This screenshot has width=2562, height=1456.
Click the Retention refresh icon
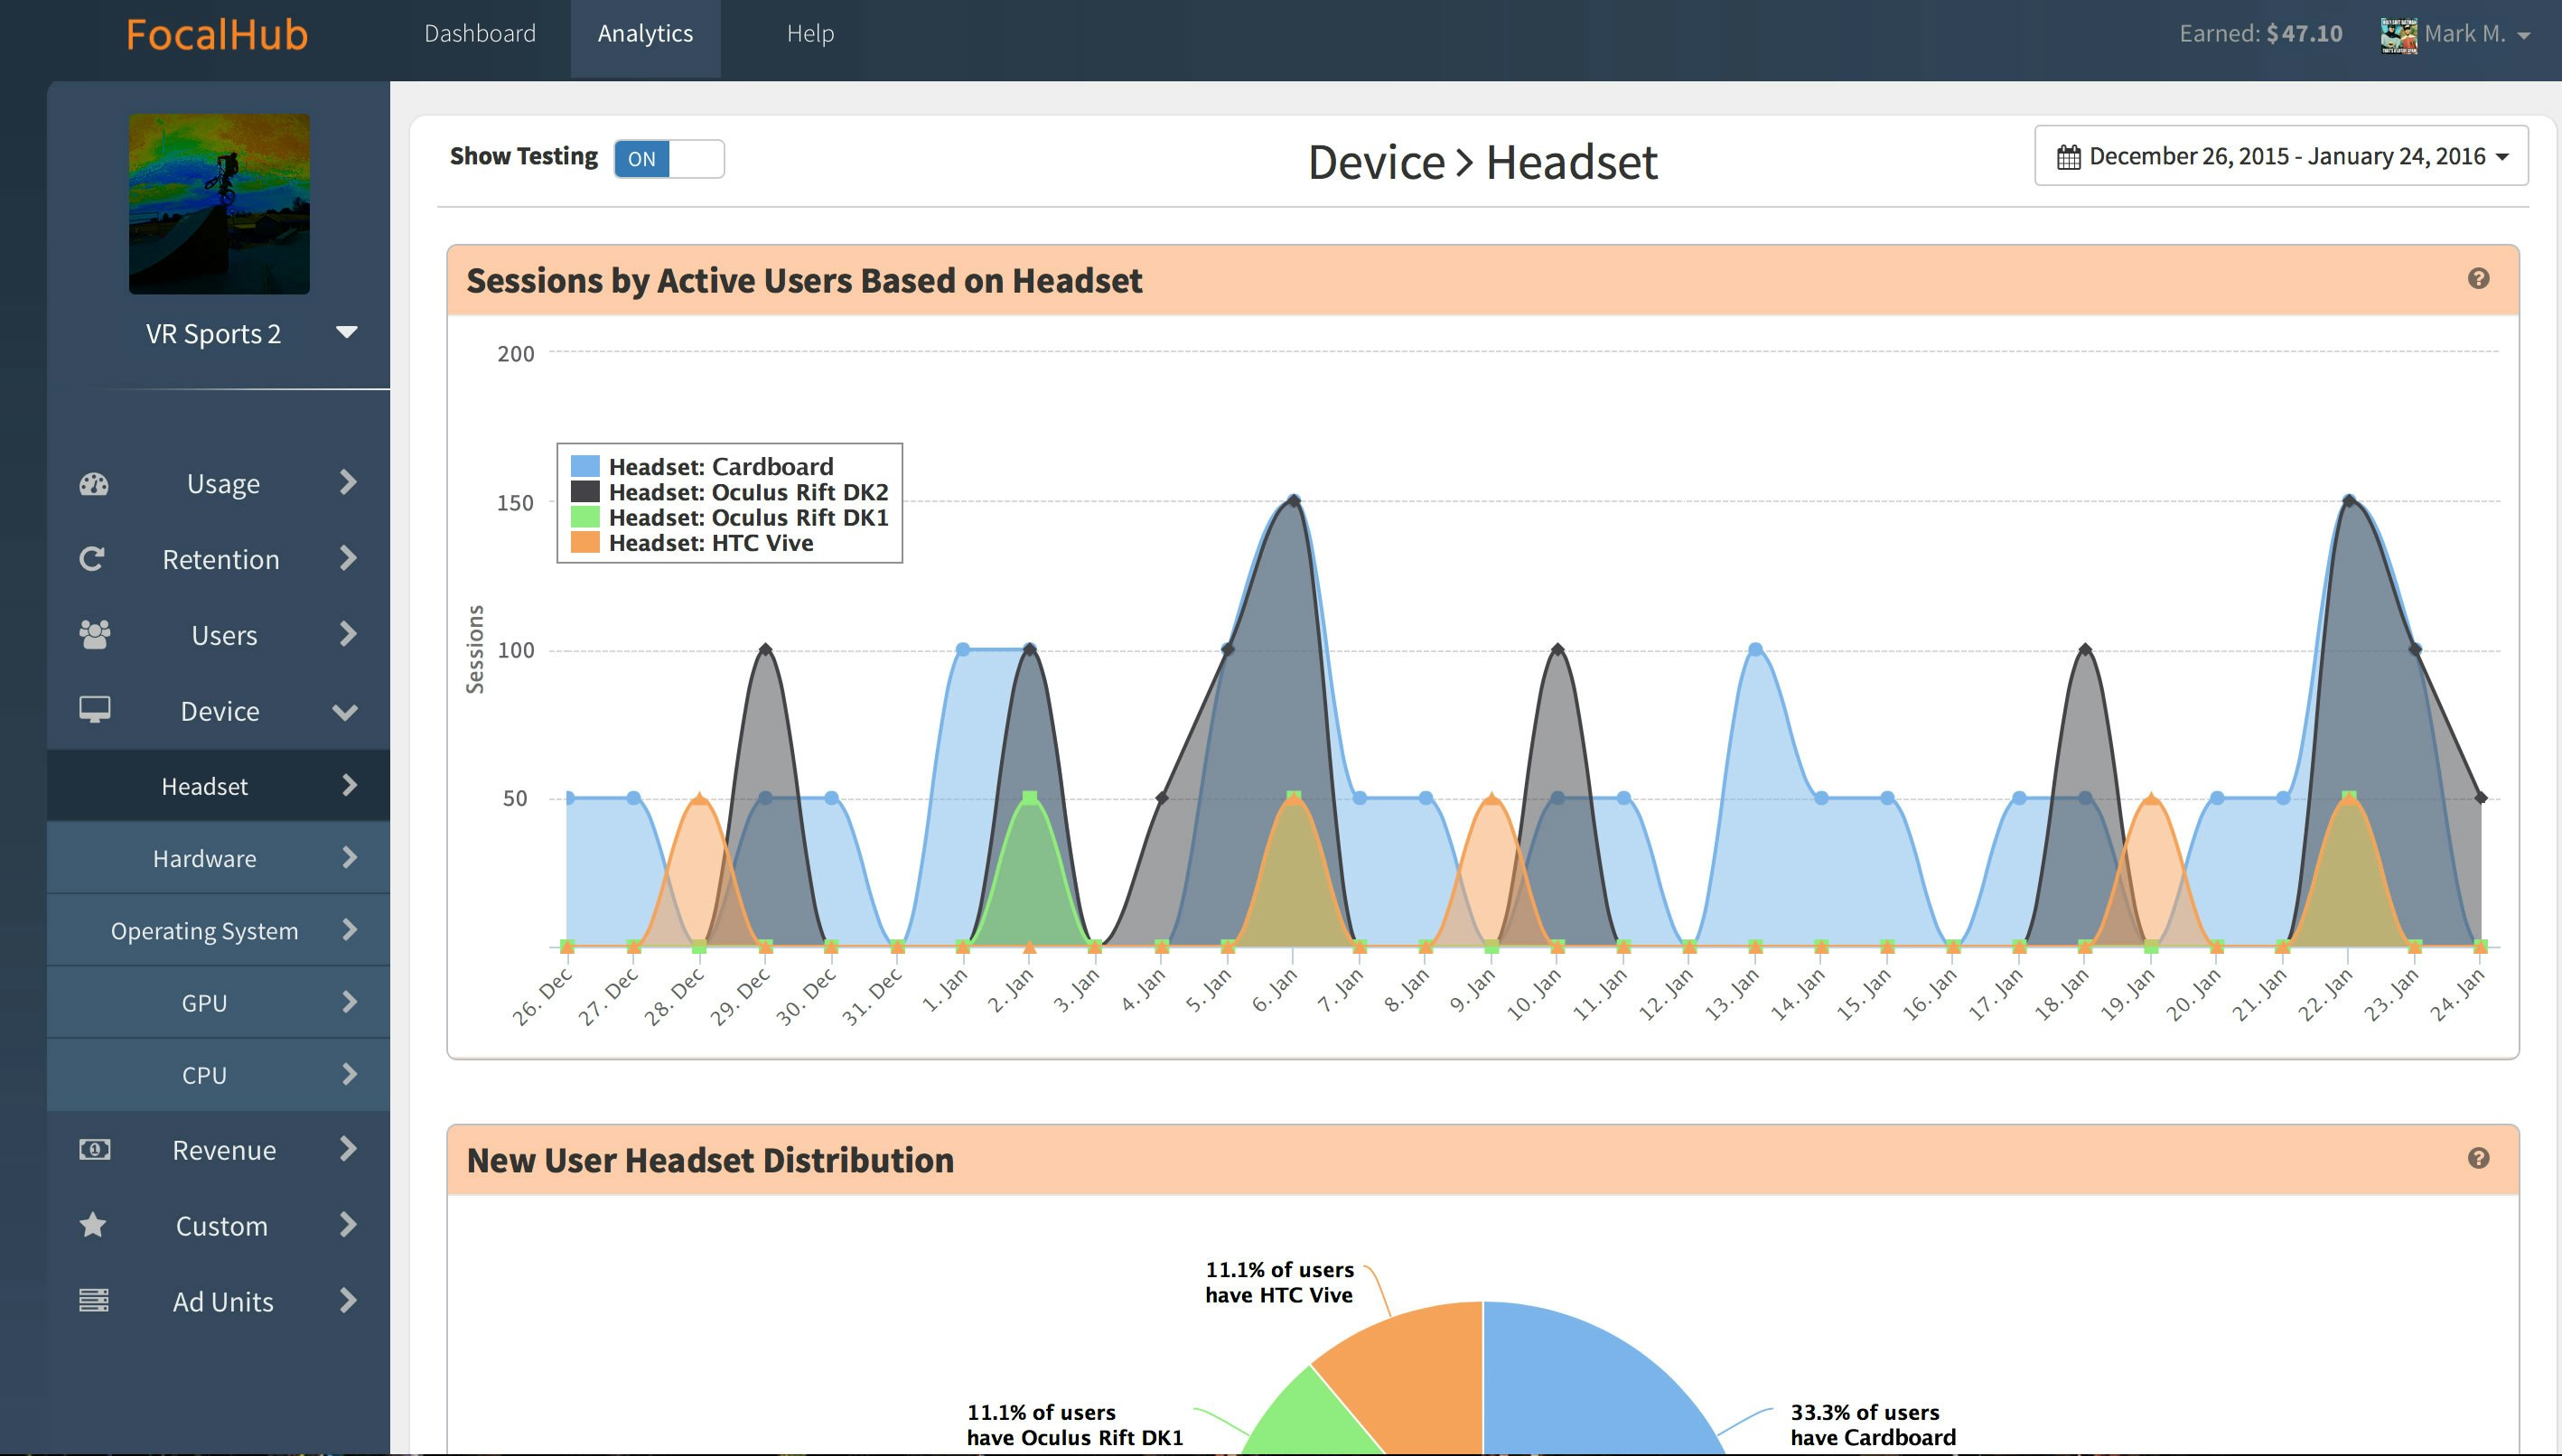click(x=92, y=559)
